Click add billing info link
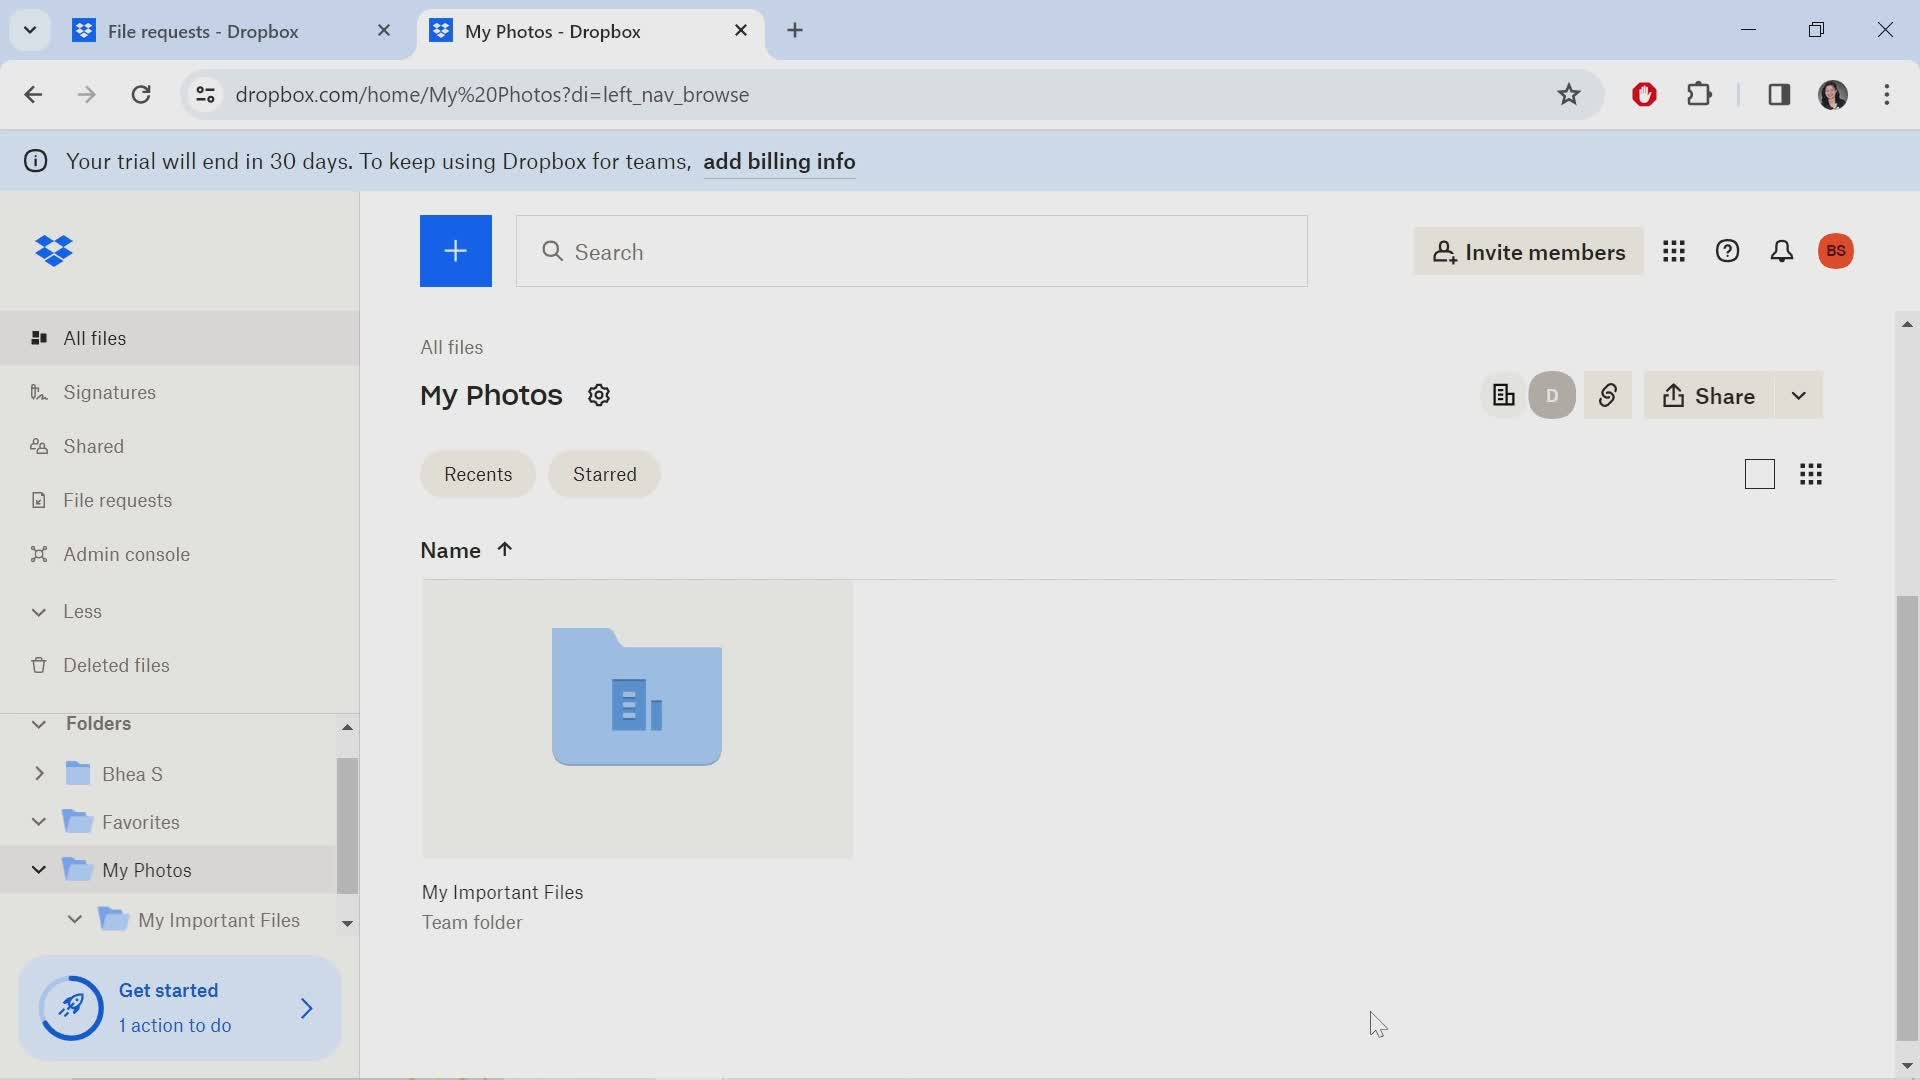This screenshot has height=1080, width=1920. 779,160
